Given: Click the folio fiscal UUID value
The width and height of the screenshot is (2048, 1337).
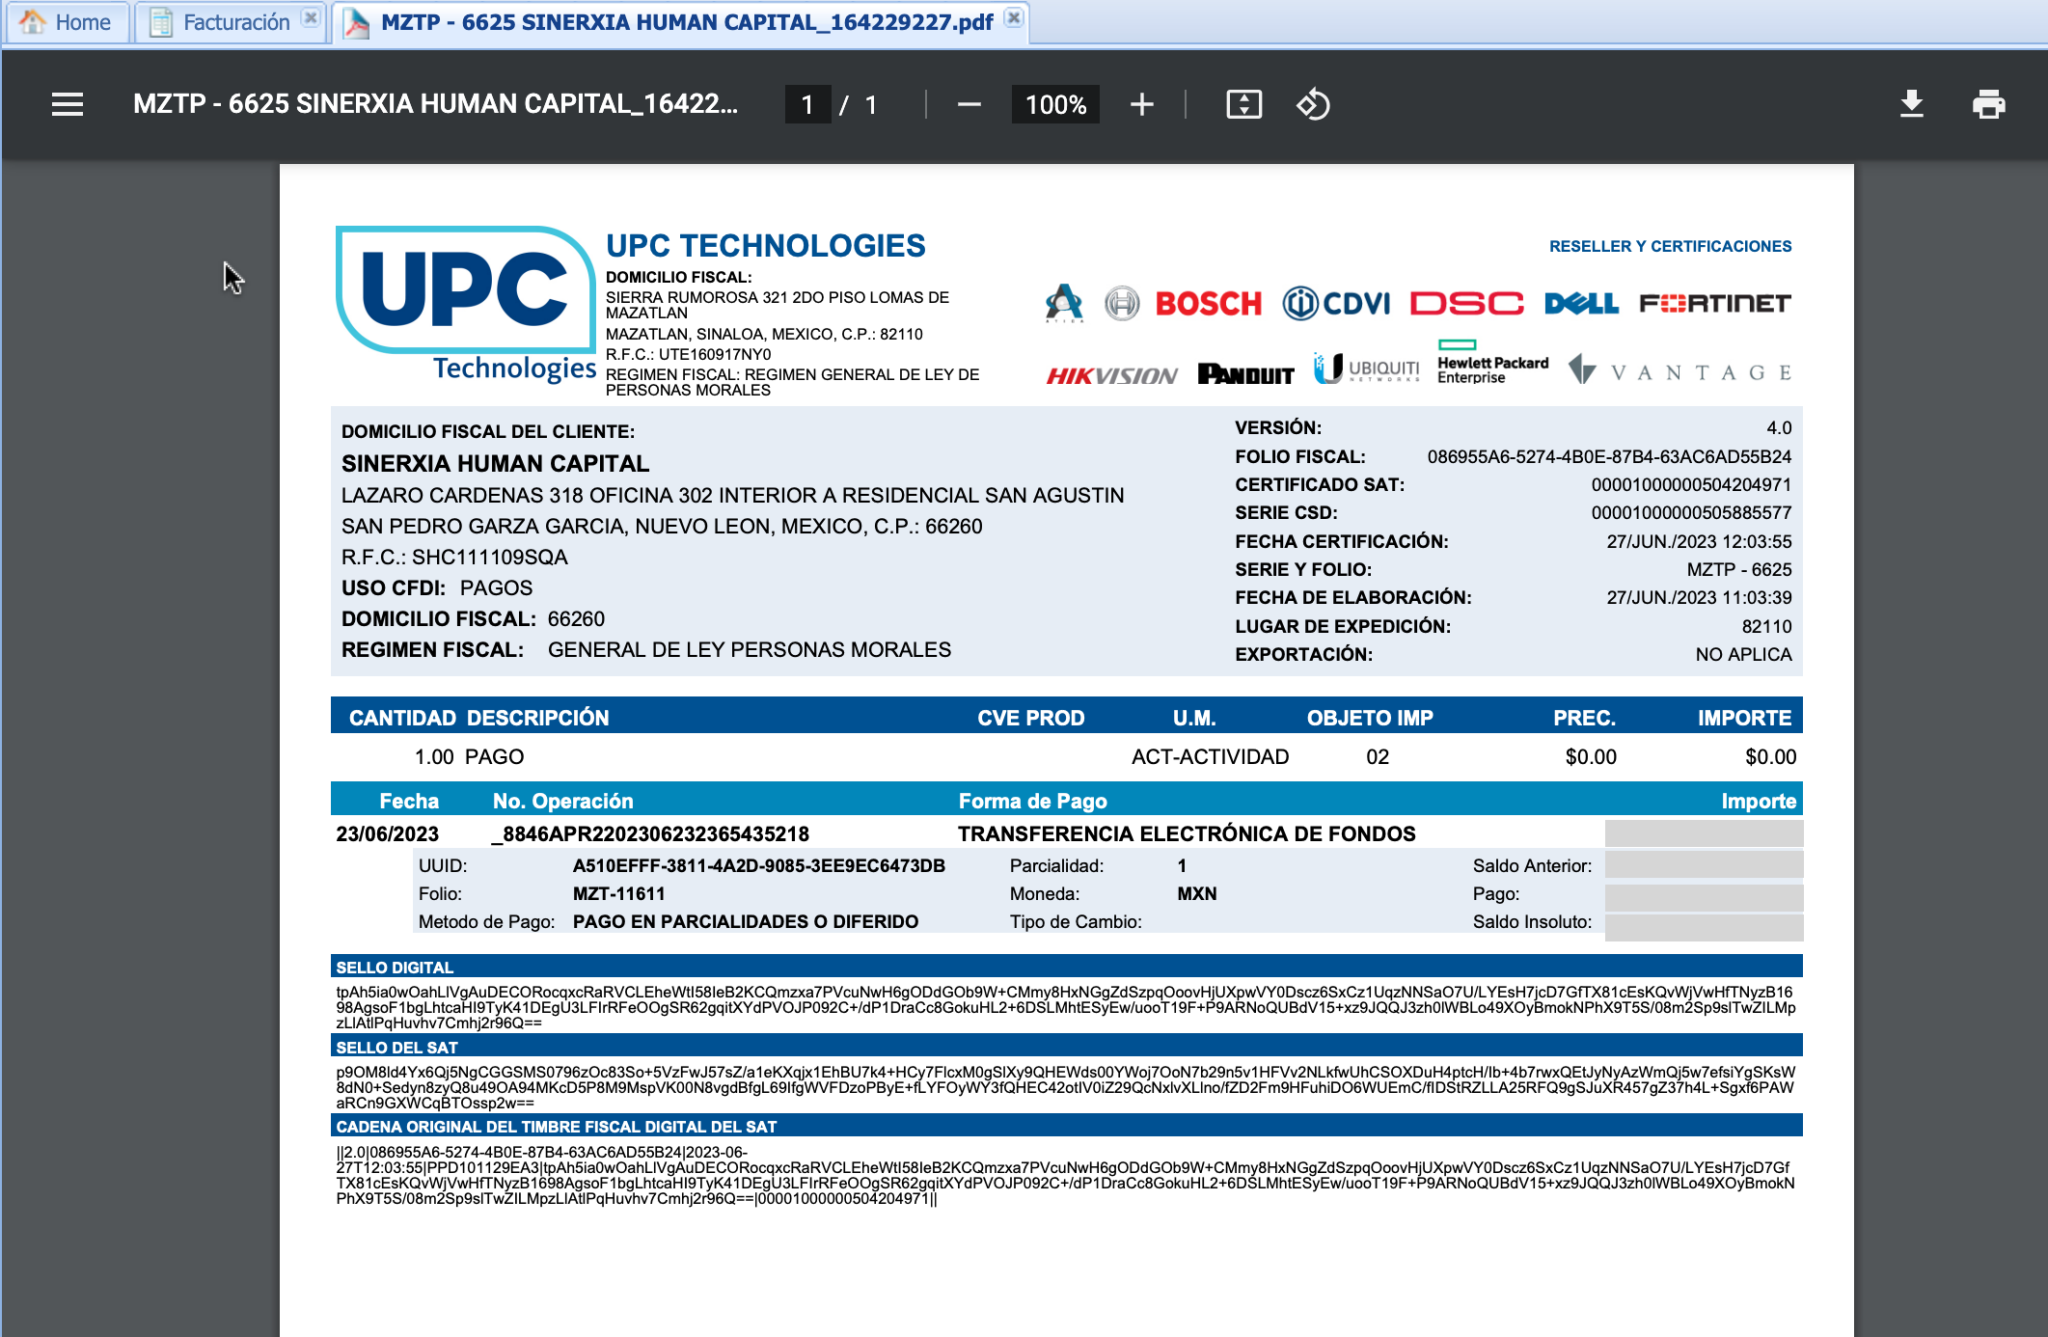Looking at the screenshot, I should [1608, 457].
